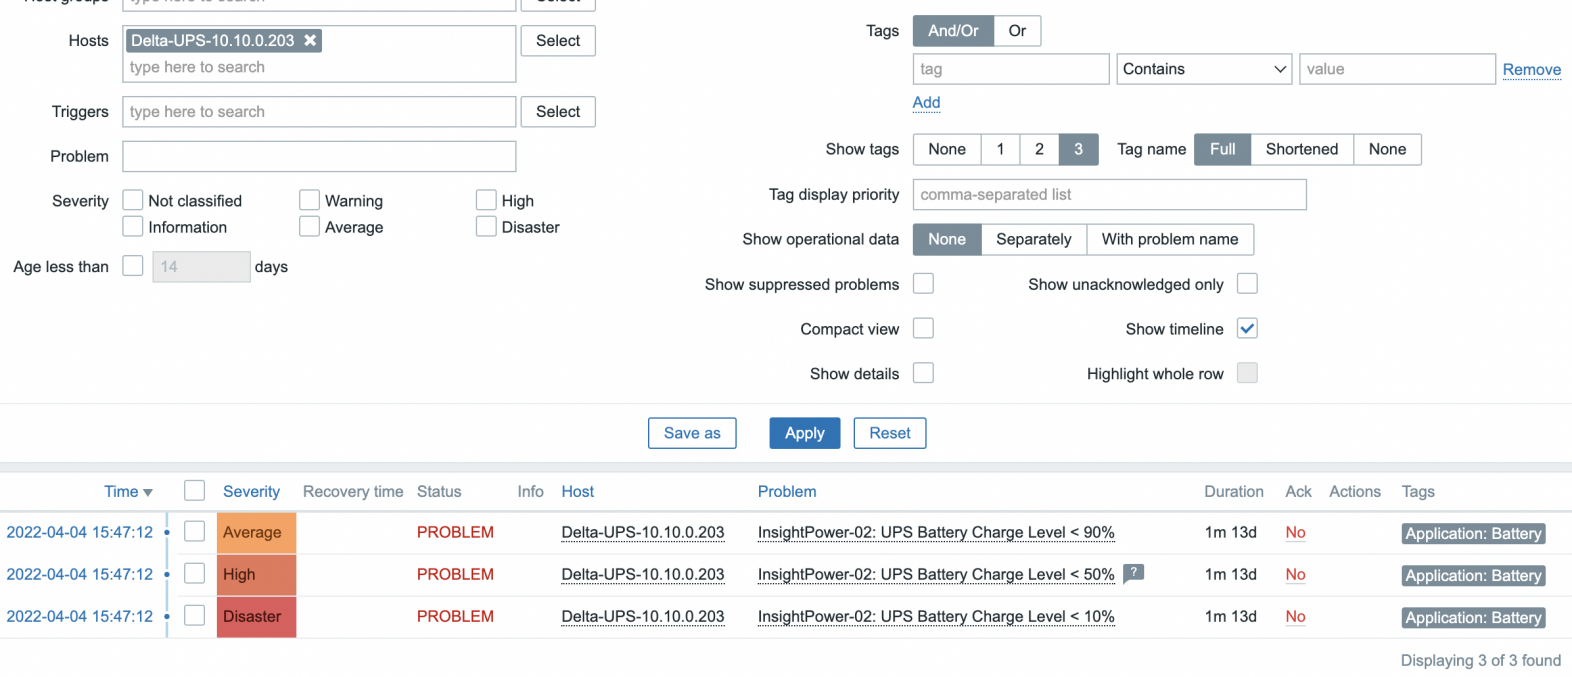Image resolution: width=1572 pixels, height=677 pixels.
Task: Click the orange Average severity cell
Action: (x=256, y=532)
